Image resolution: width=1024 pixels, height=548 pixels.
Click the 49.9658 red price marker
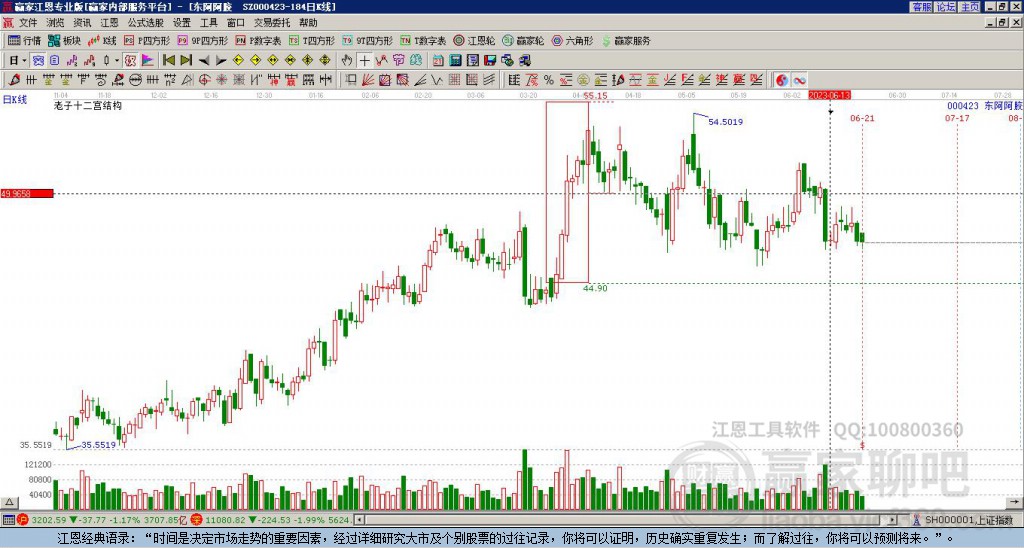pos(27,193)
